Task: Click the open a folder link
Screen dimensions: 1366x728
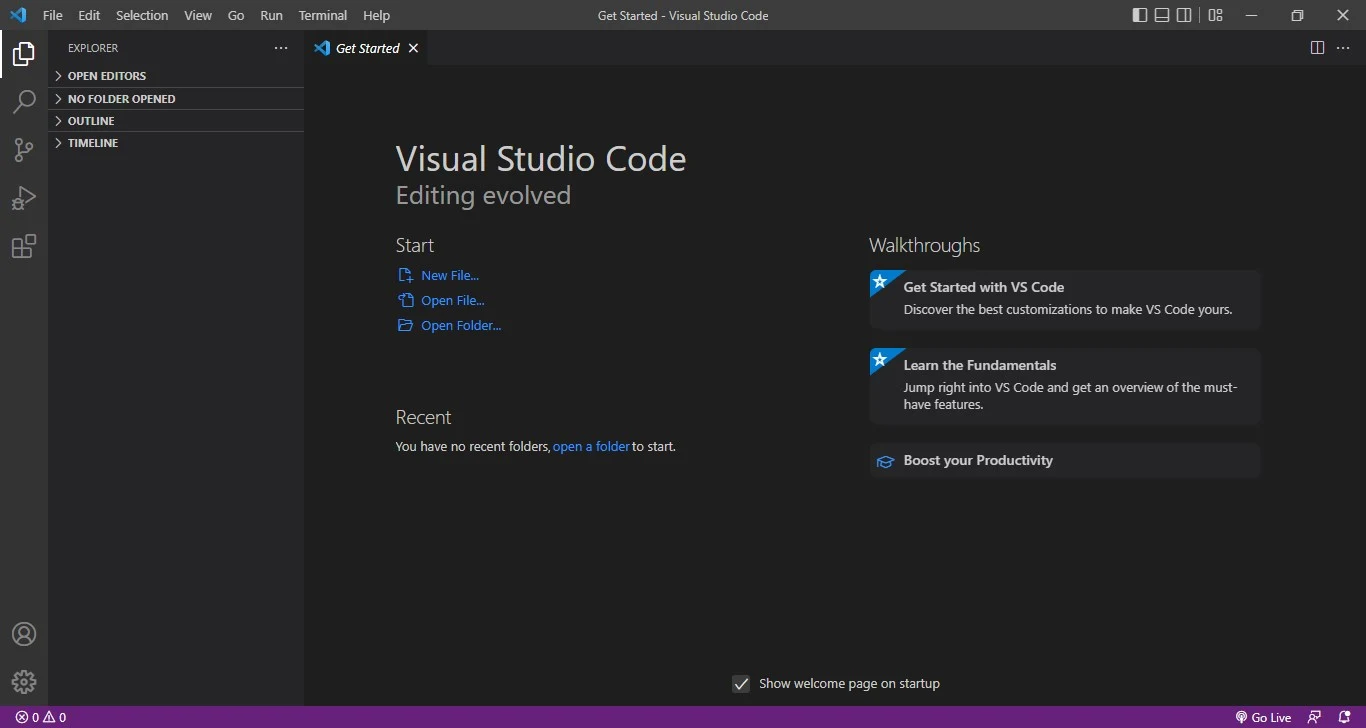Action: pyautogui.click(x=591, y=447)
